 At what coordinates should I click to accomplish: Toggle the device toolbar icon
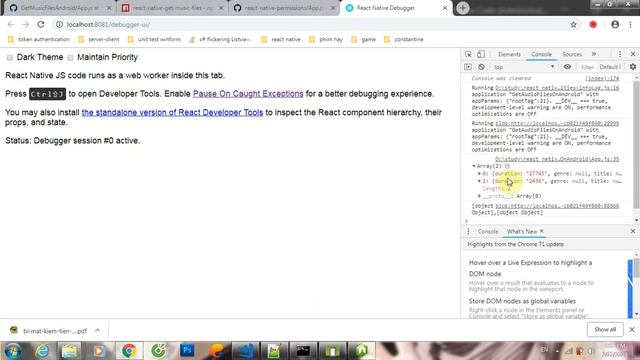(481, 54)
